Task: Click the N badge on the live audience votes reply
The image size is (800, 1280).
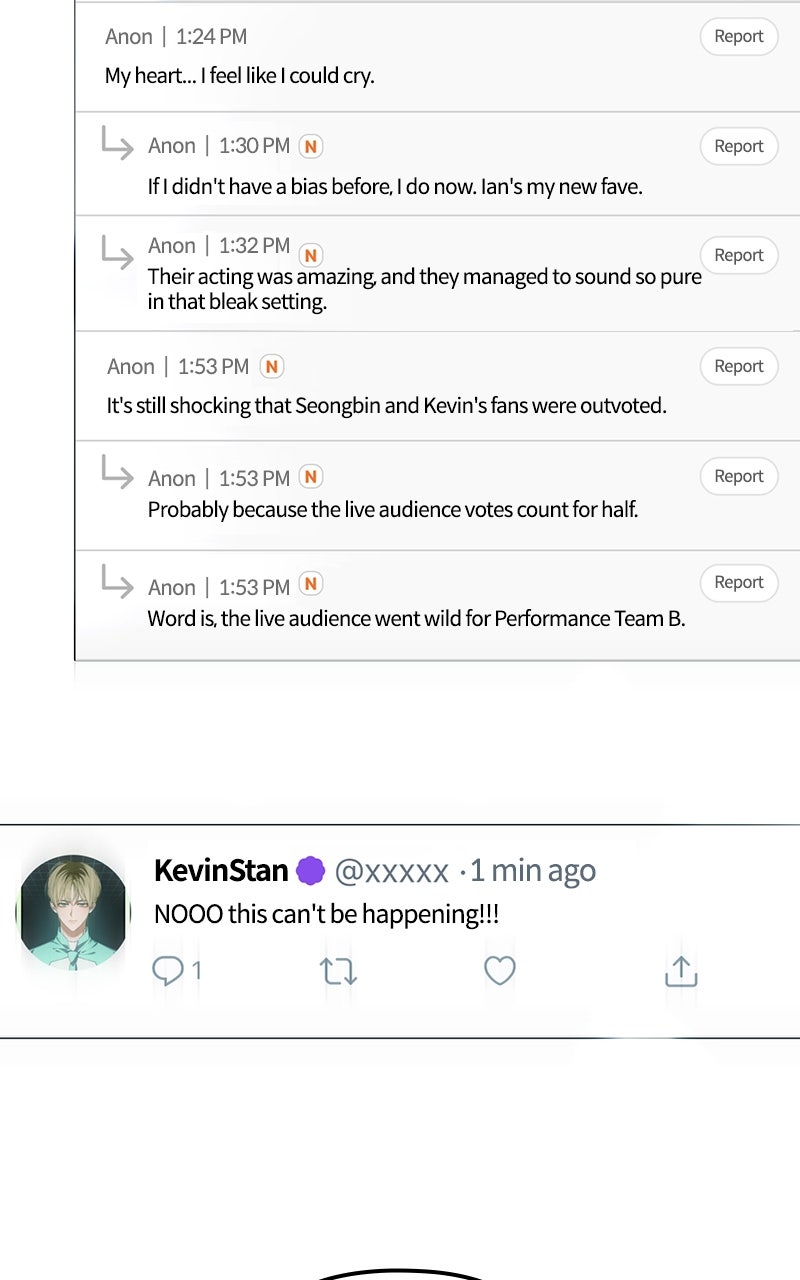Action: tap(311, 477)
